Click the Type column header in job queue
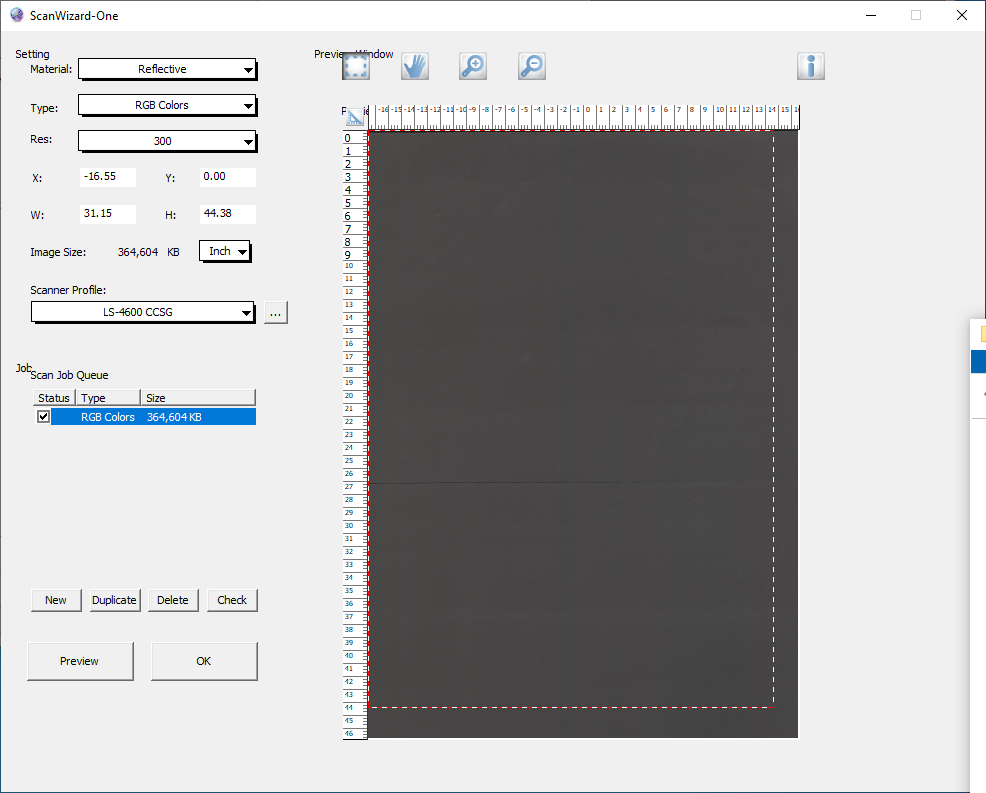The image size is (986, 793). coord(108,398)
